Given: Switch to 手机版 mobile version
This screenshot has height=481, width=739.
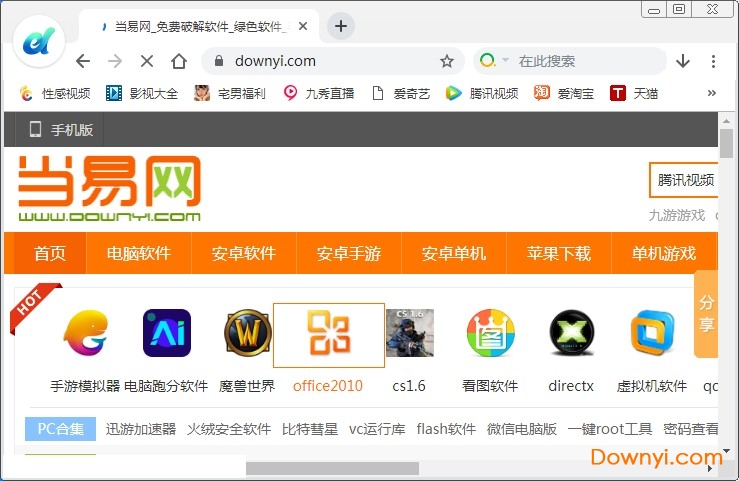Looking at the screenshot, I should click(x=61, y=130).
